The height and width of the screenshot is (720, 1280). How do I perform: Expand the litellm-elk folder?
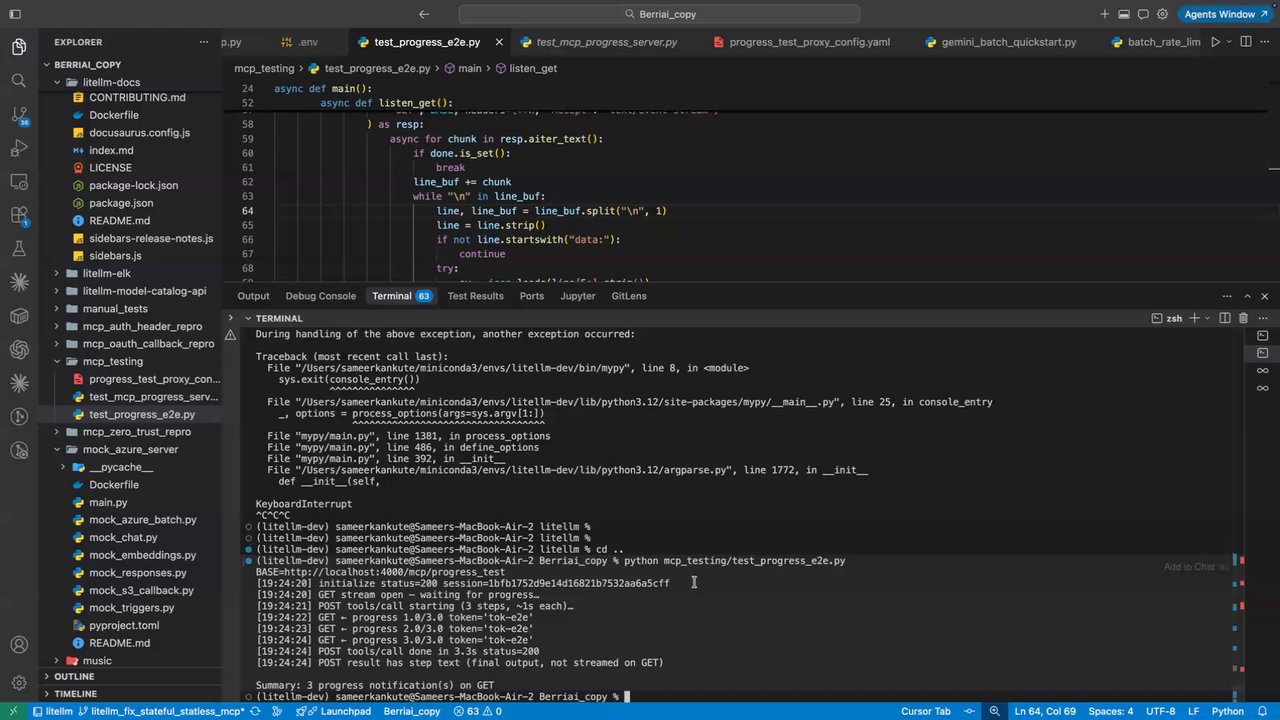point(58,273)
